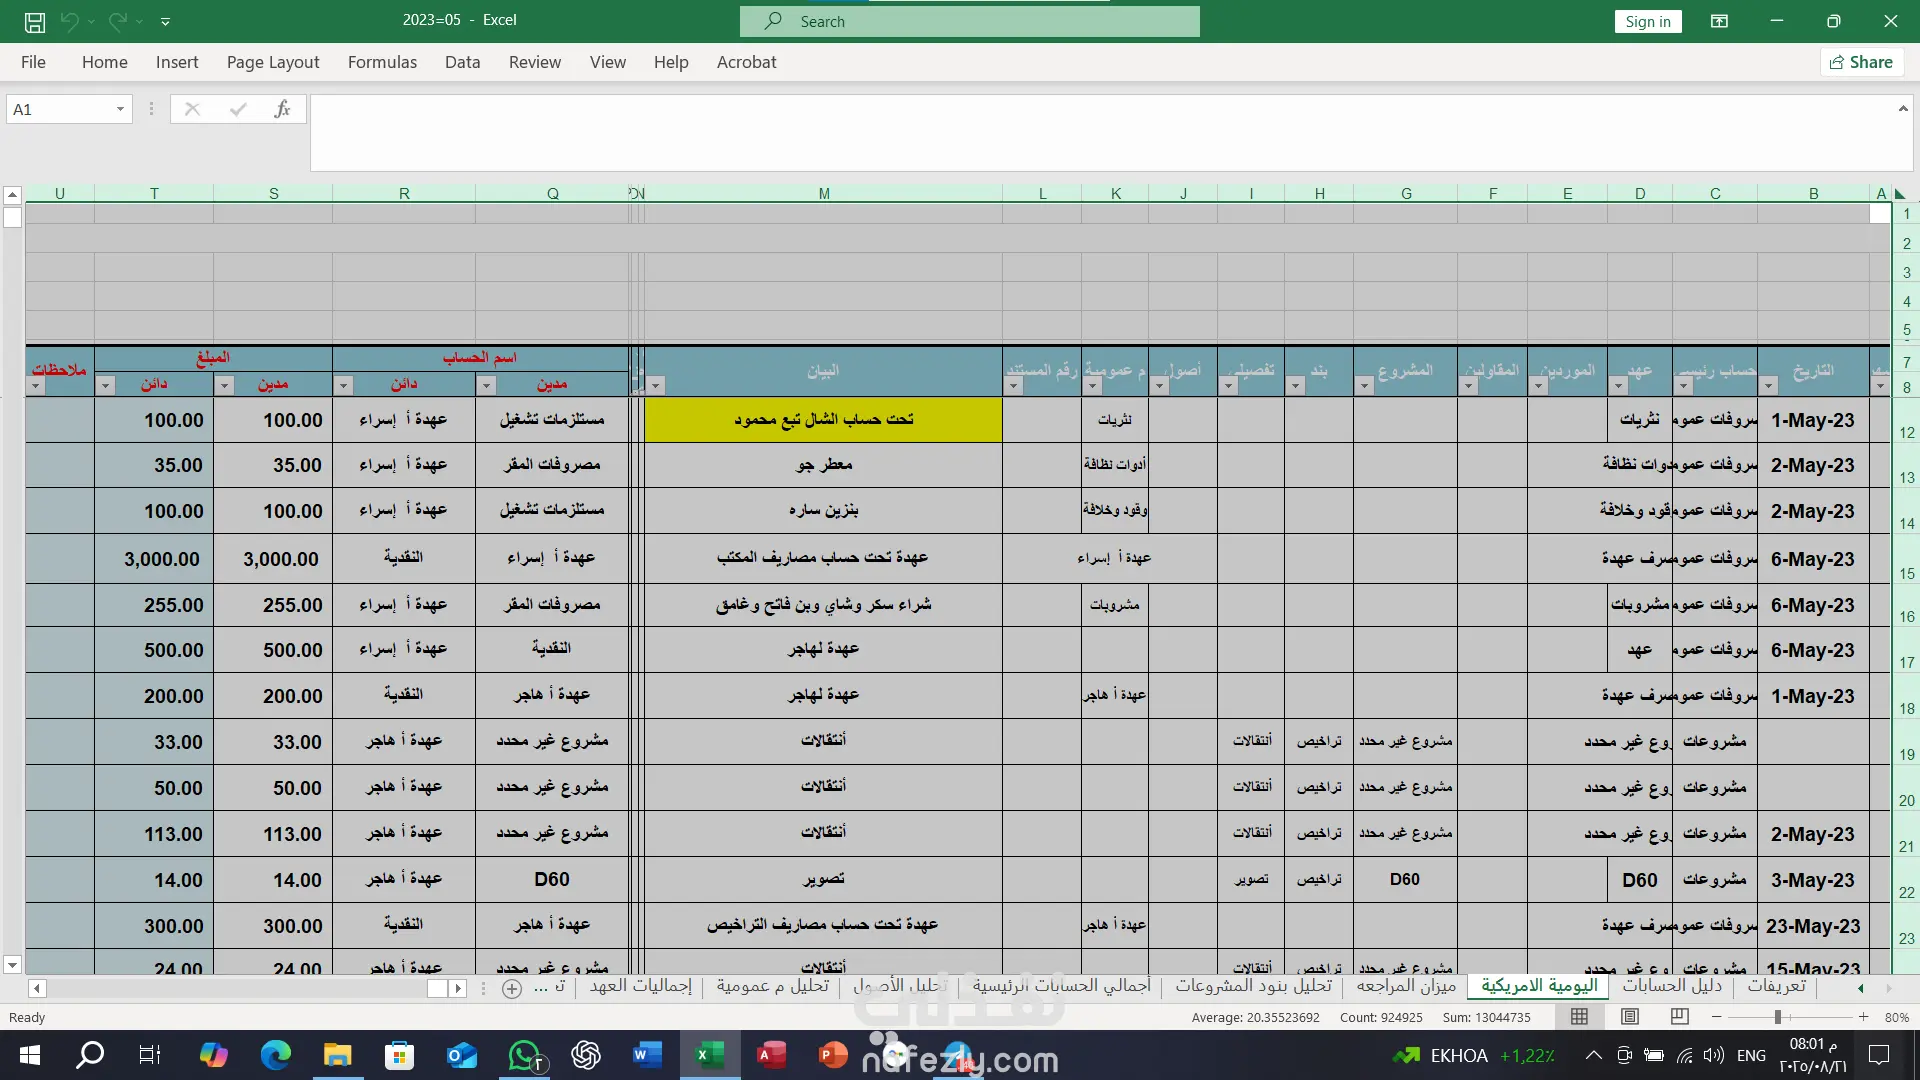Click the Sign in button
This screenshot has width=1920, height=1080.
pyautogui.click(x=1647, y=21)
